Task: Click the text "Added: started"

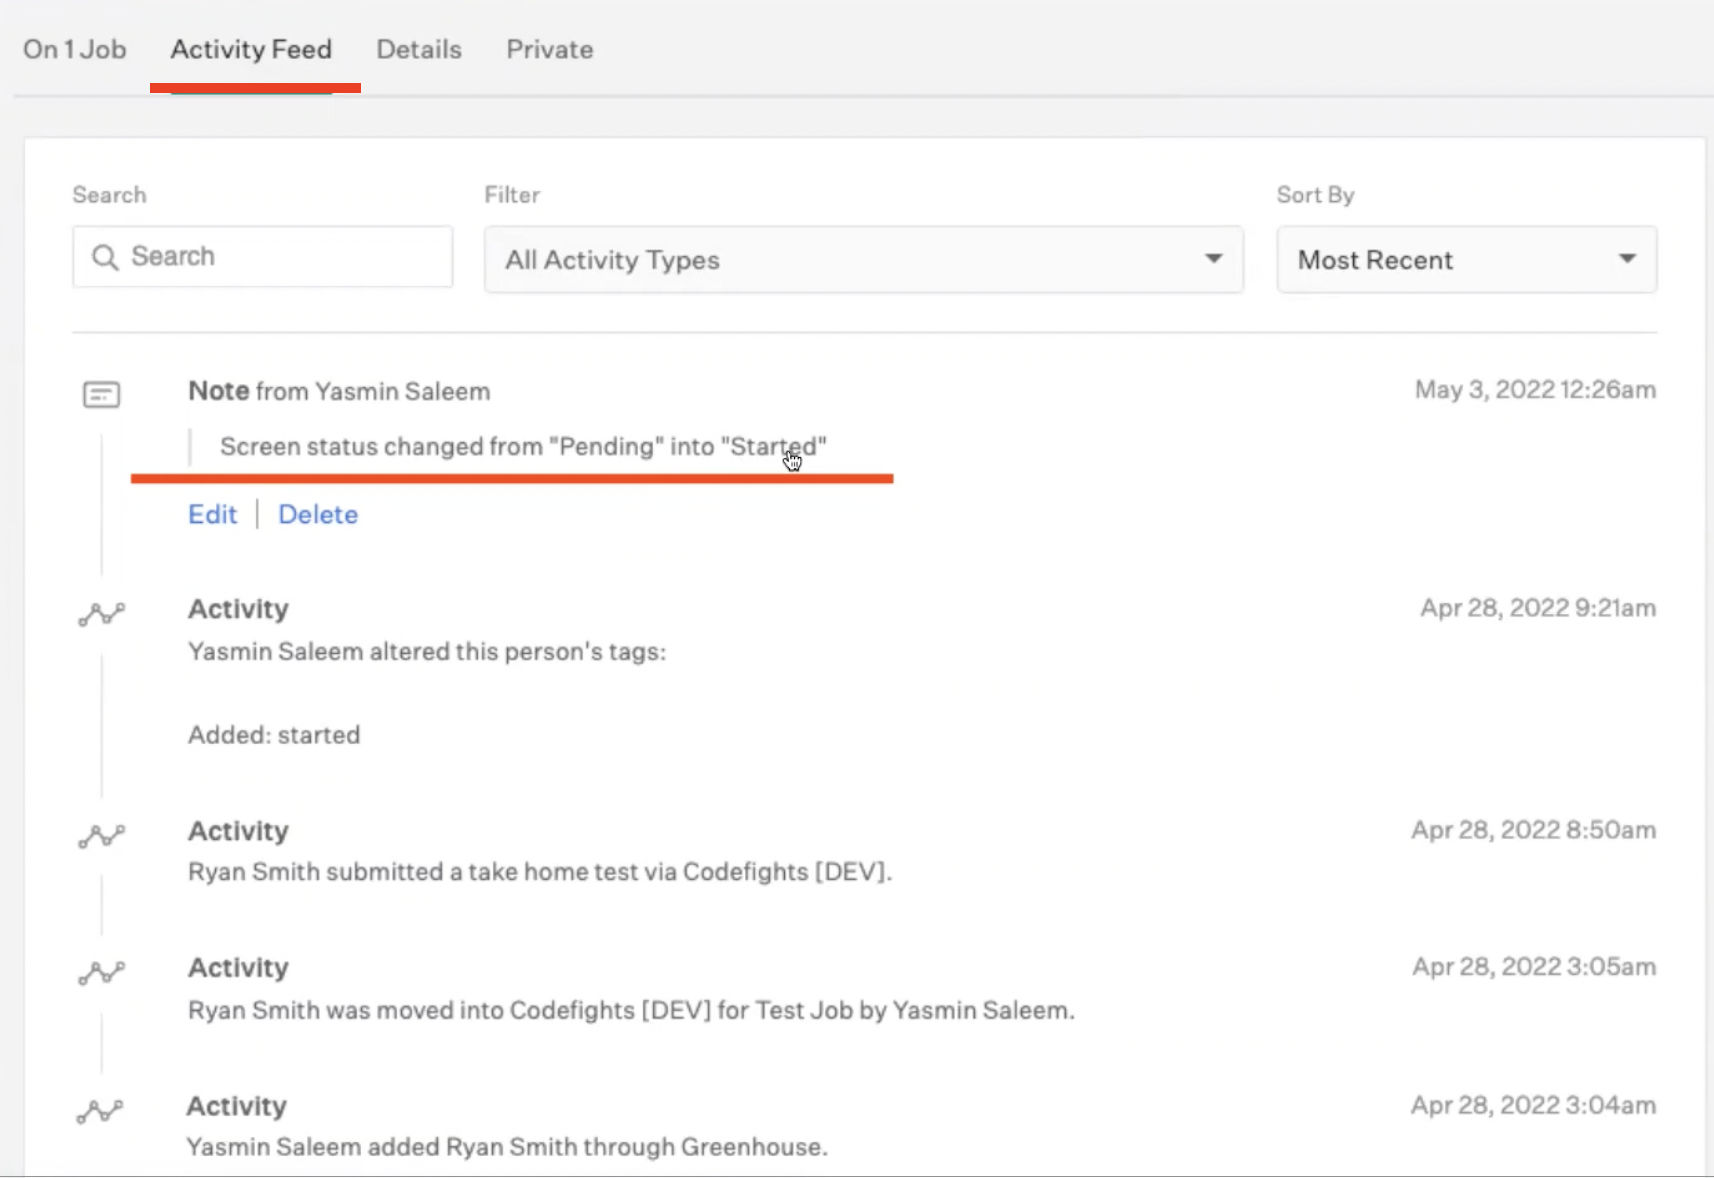Action: (x=274, y=735)
